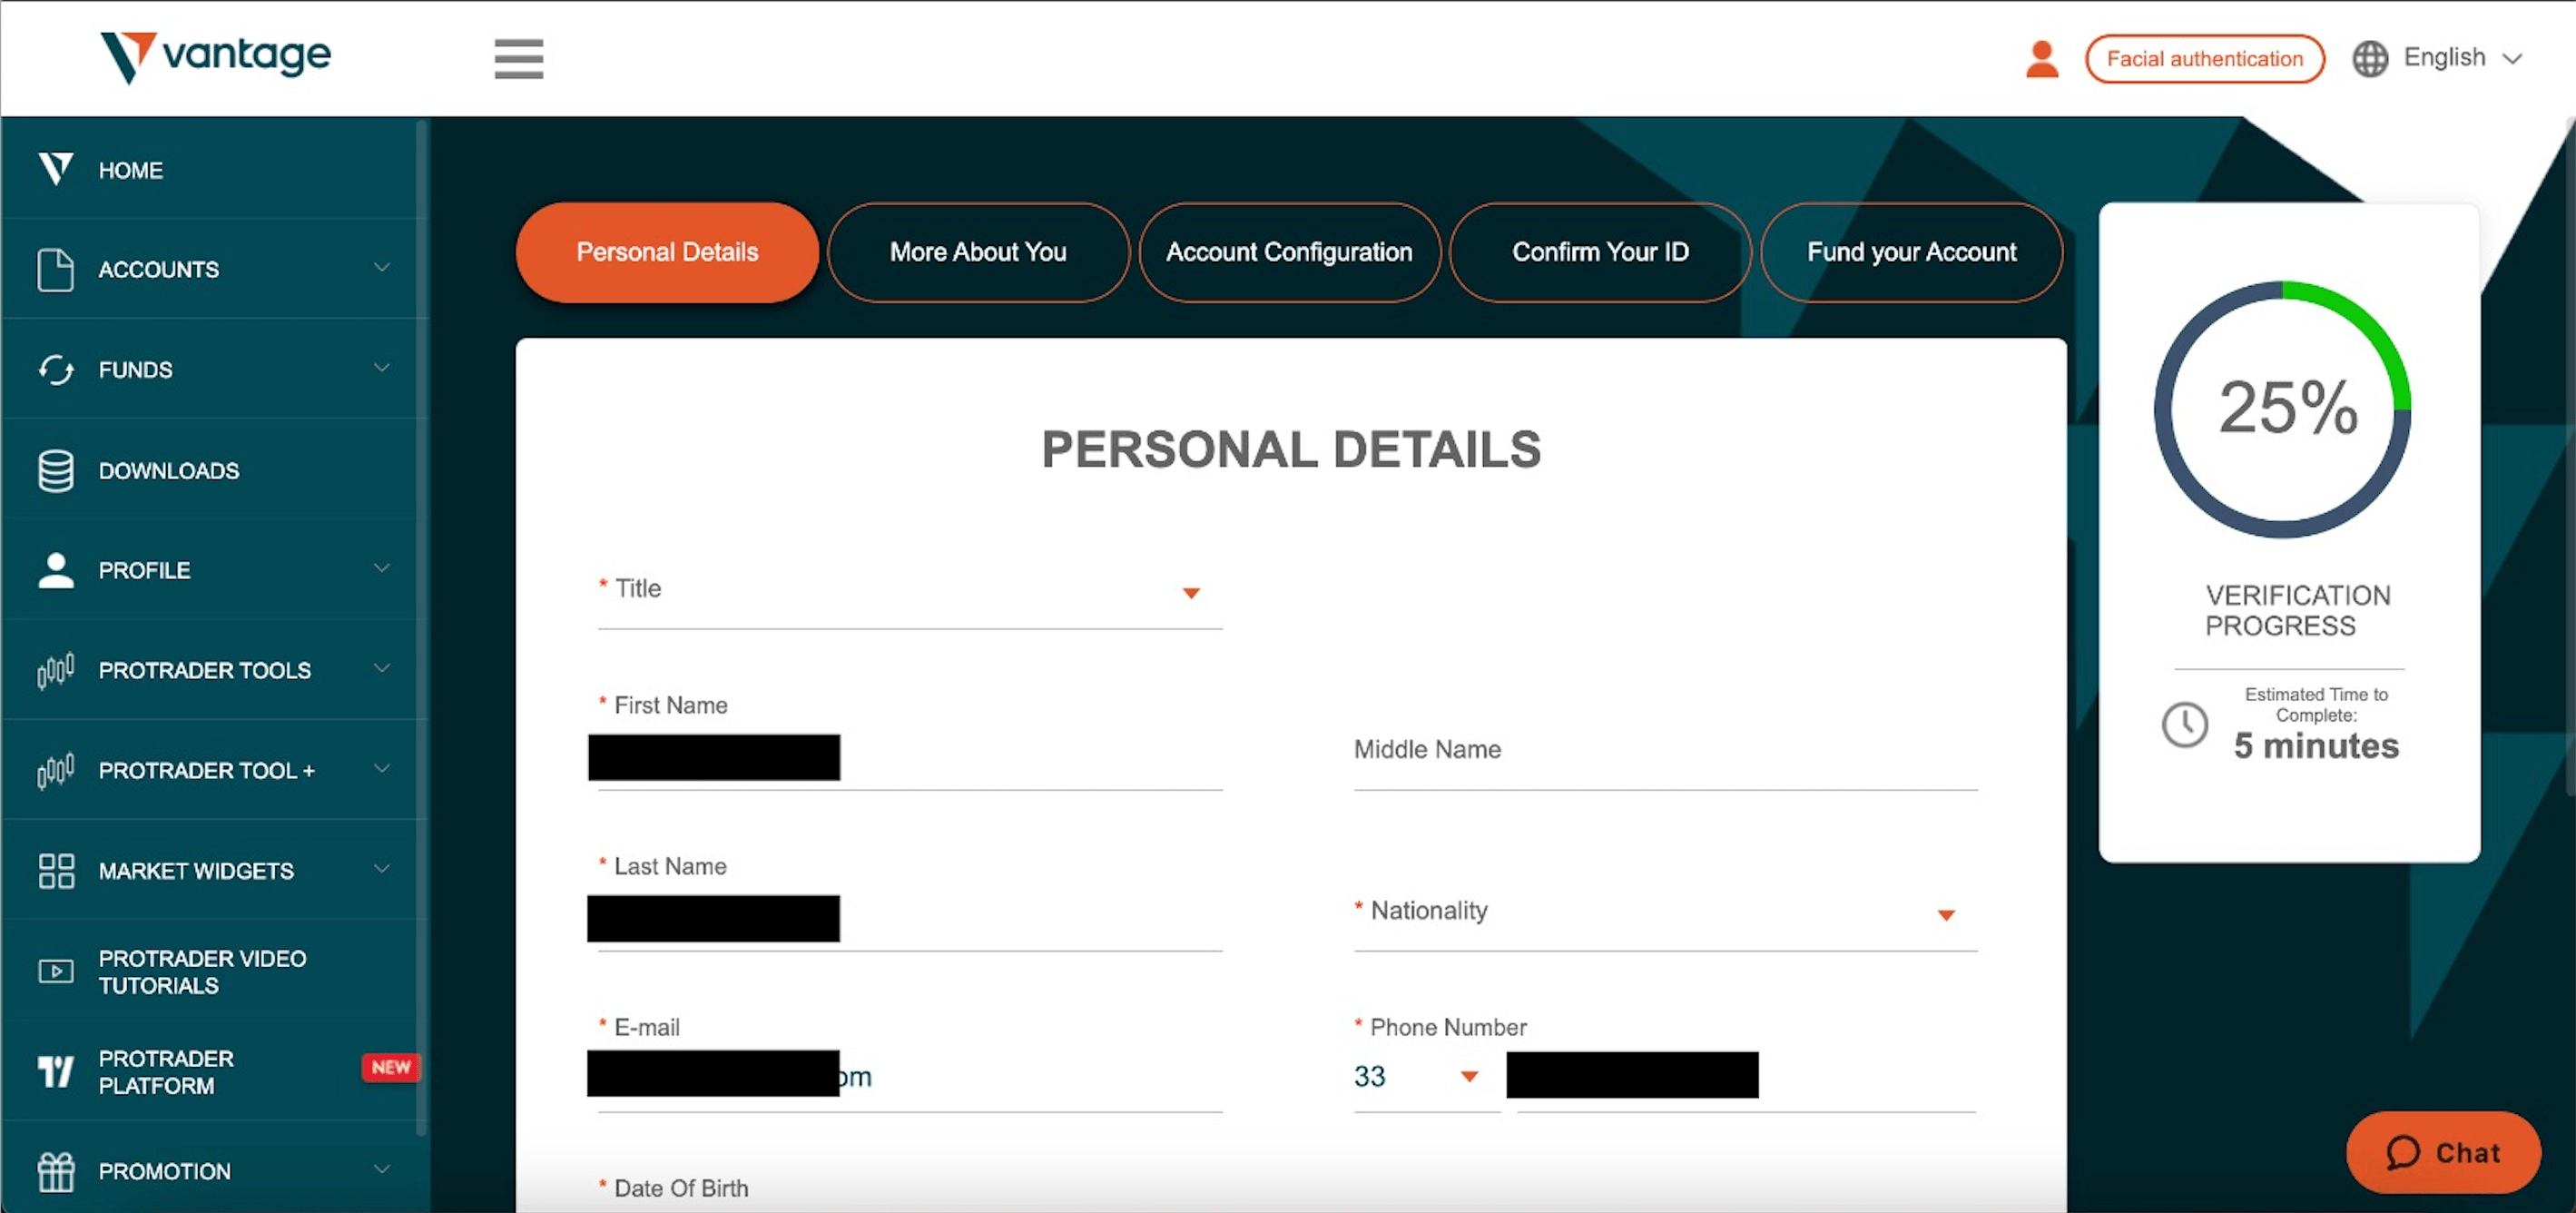Screen dimensions: 2576x1213
Task: Click the NEW badge beside ProTrader Platform
Action: pos(391,1067)
